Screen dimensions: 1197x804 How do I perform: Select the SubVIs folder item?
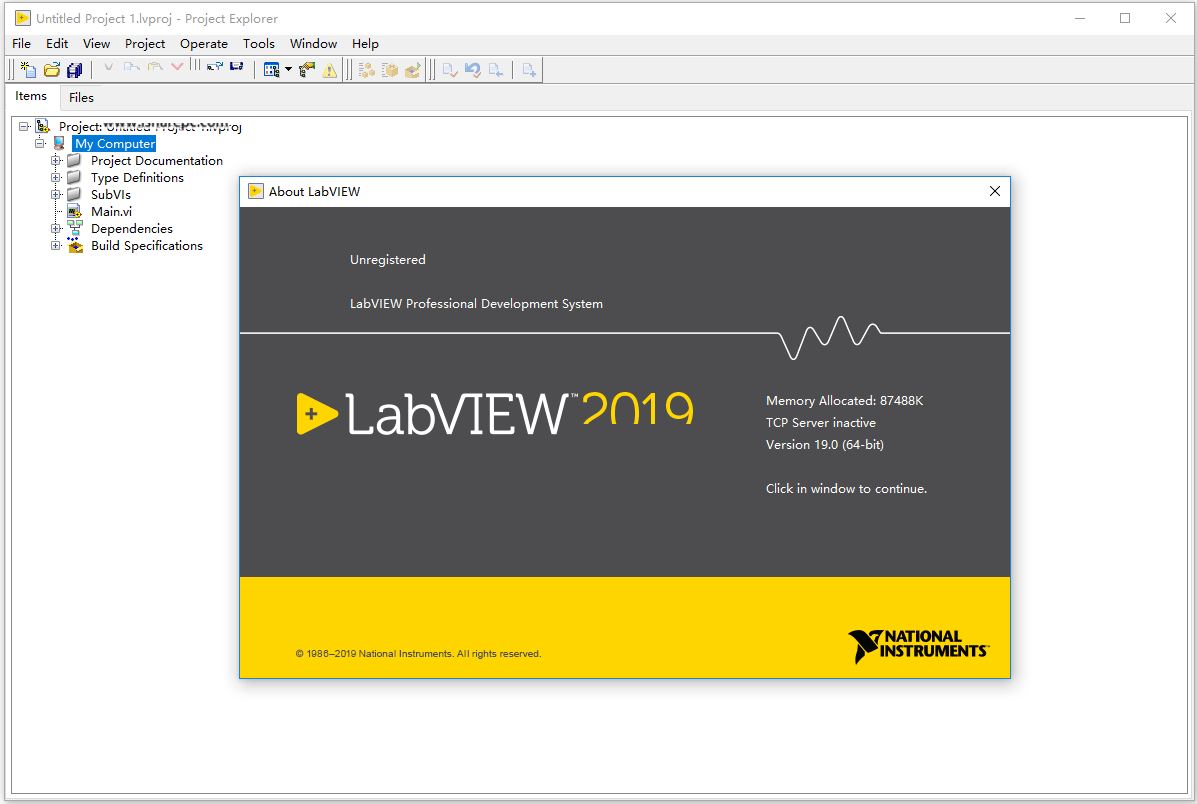110,195
